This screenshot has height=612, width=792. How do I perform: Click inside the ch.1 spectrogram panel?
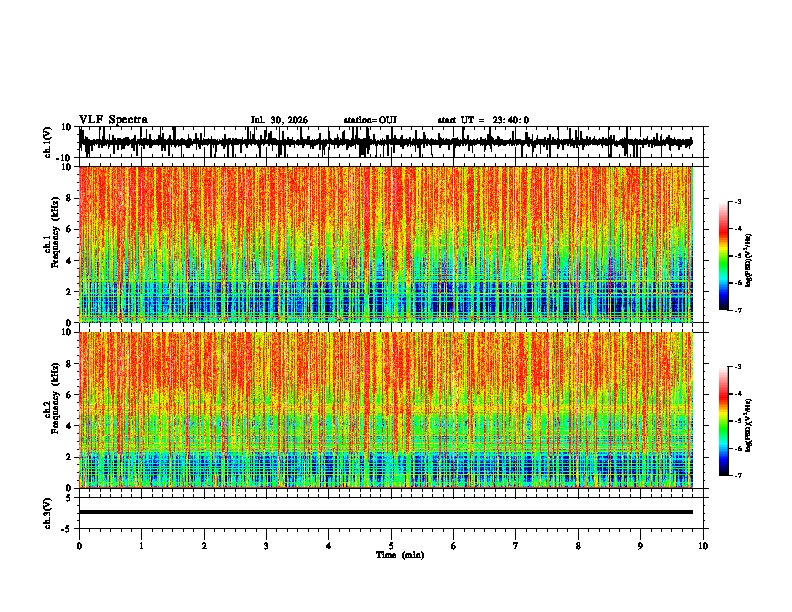point(385,244)
